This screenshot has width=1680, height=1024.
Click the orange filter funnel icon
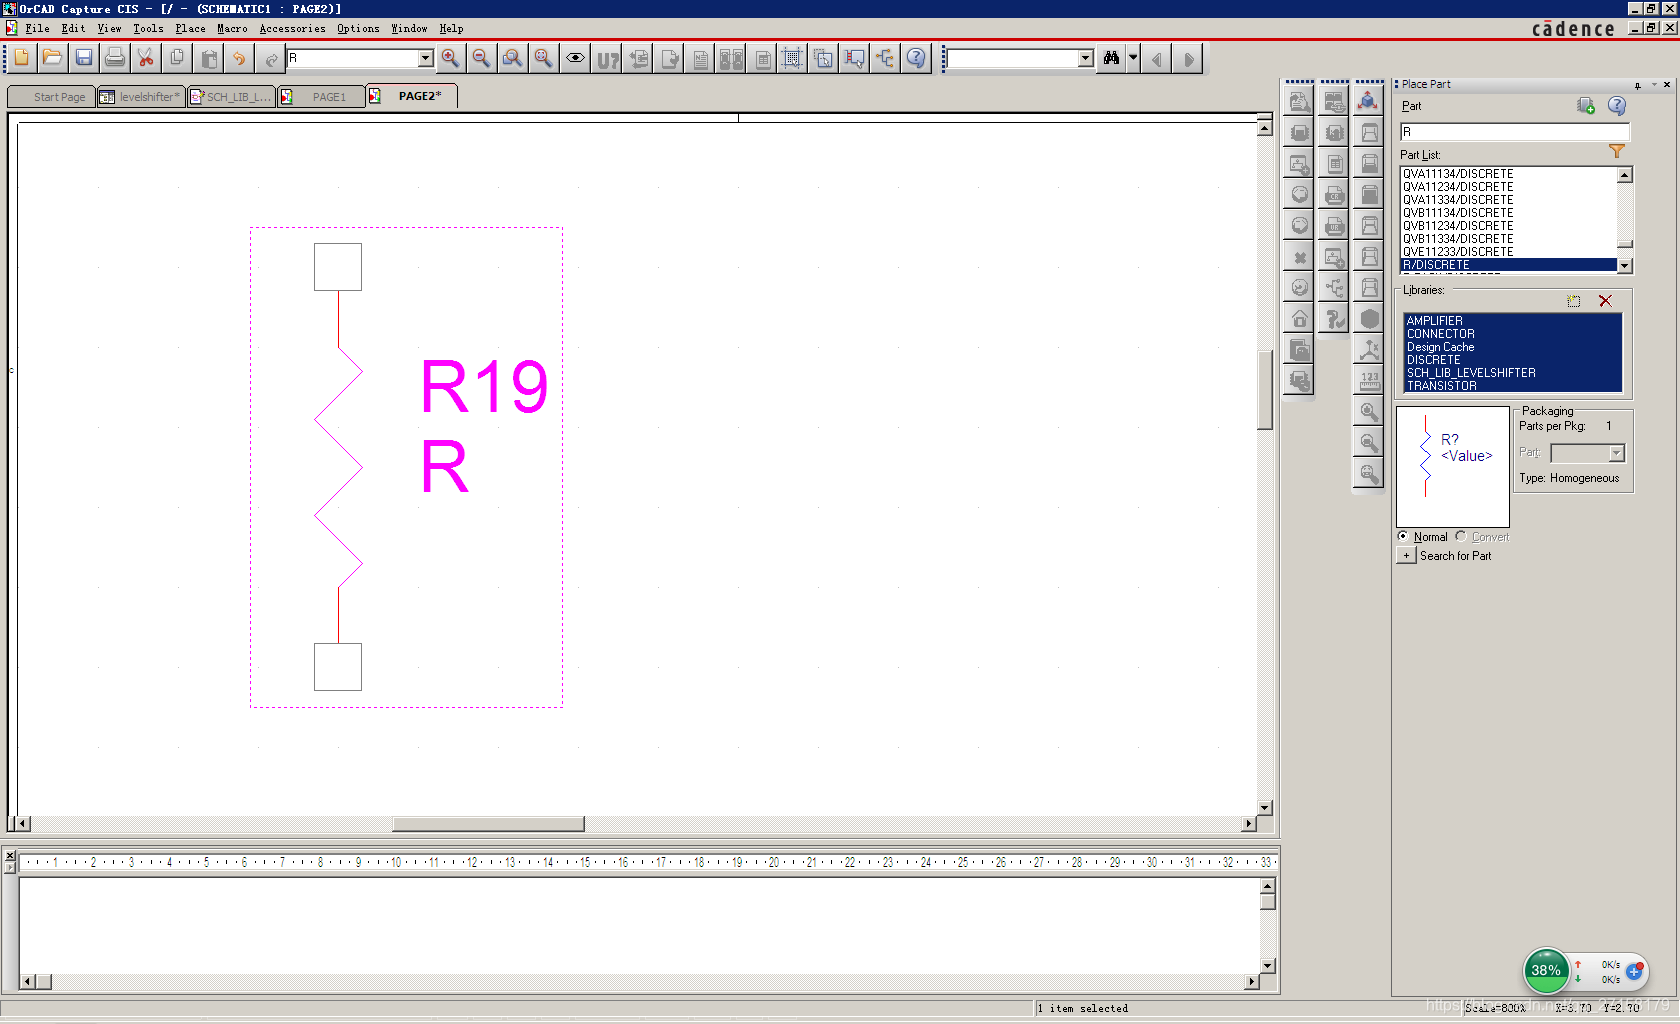(1616, 152)
